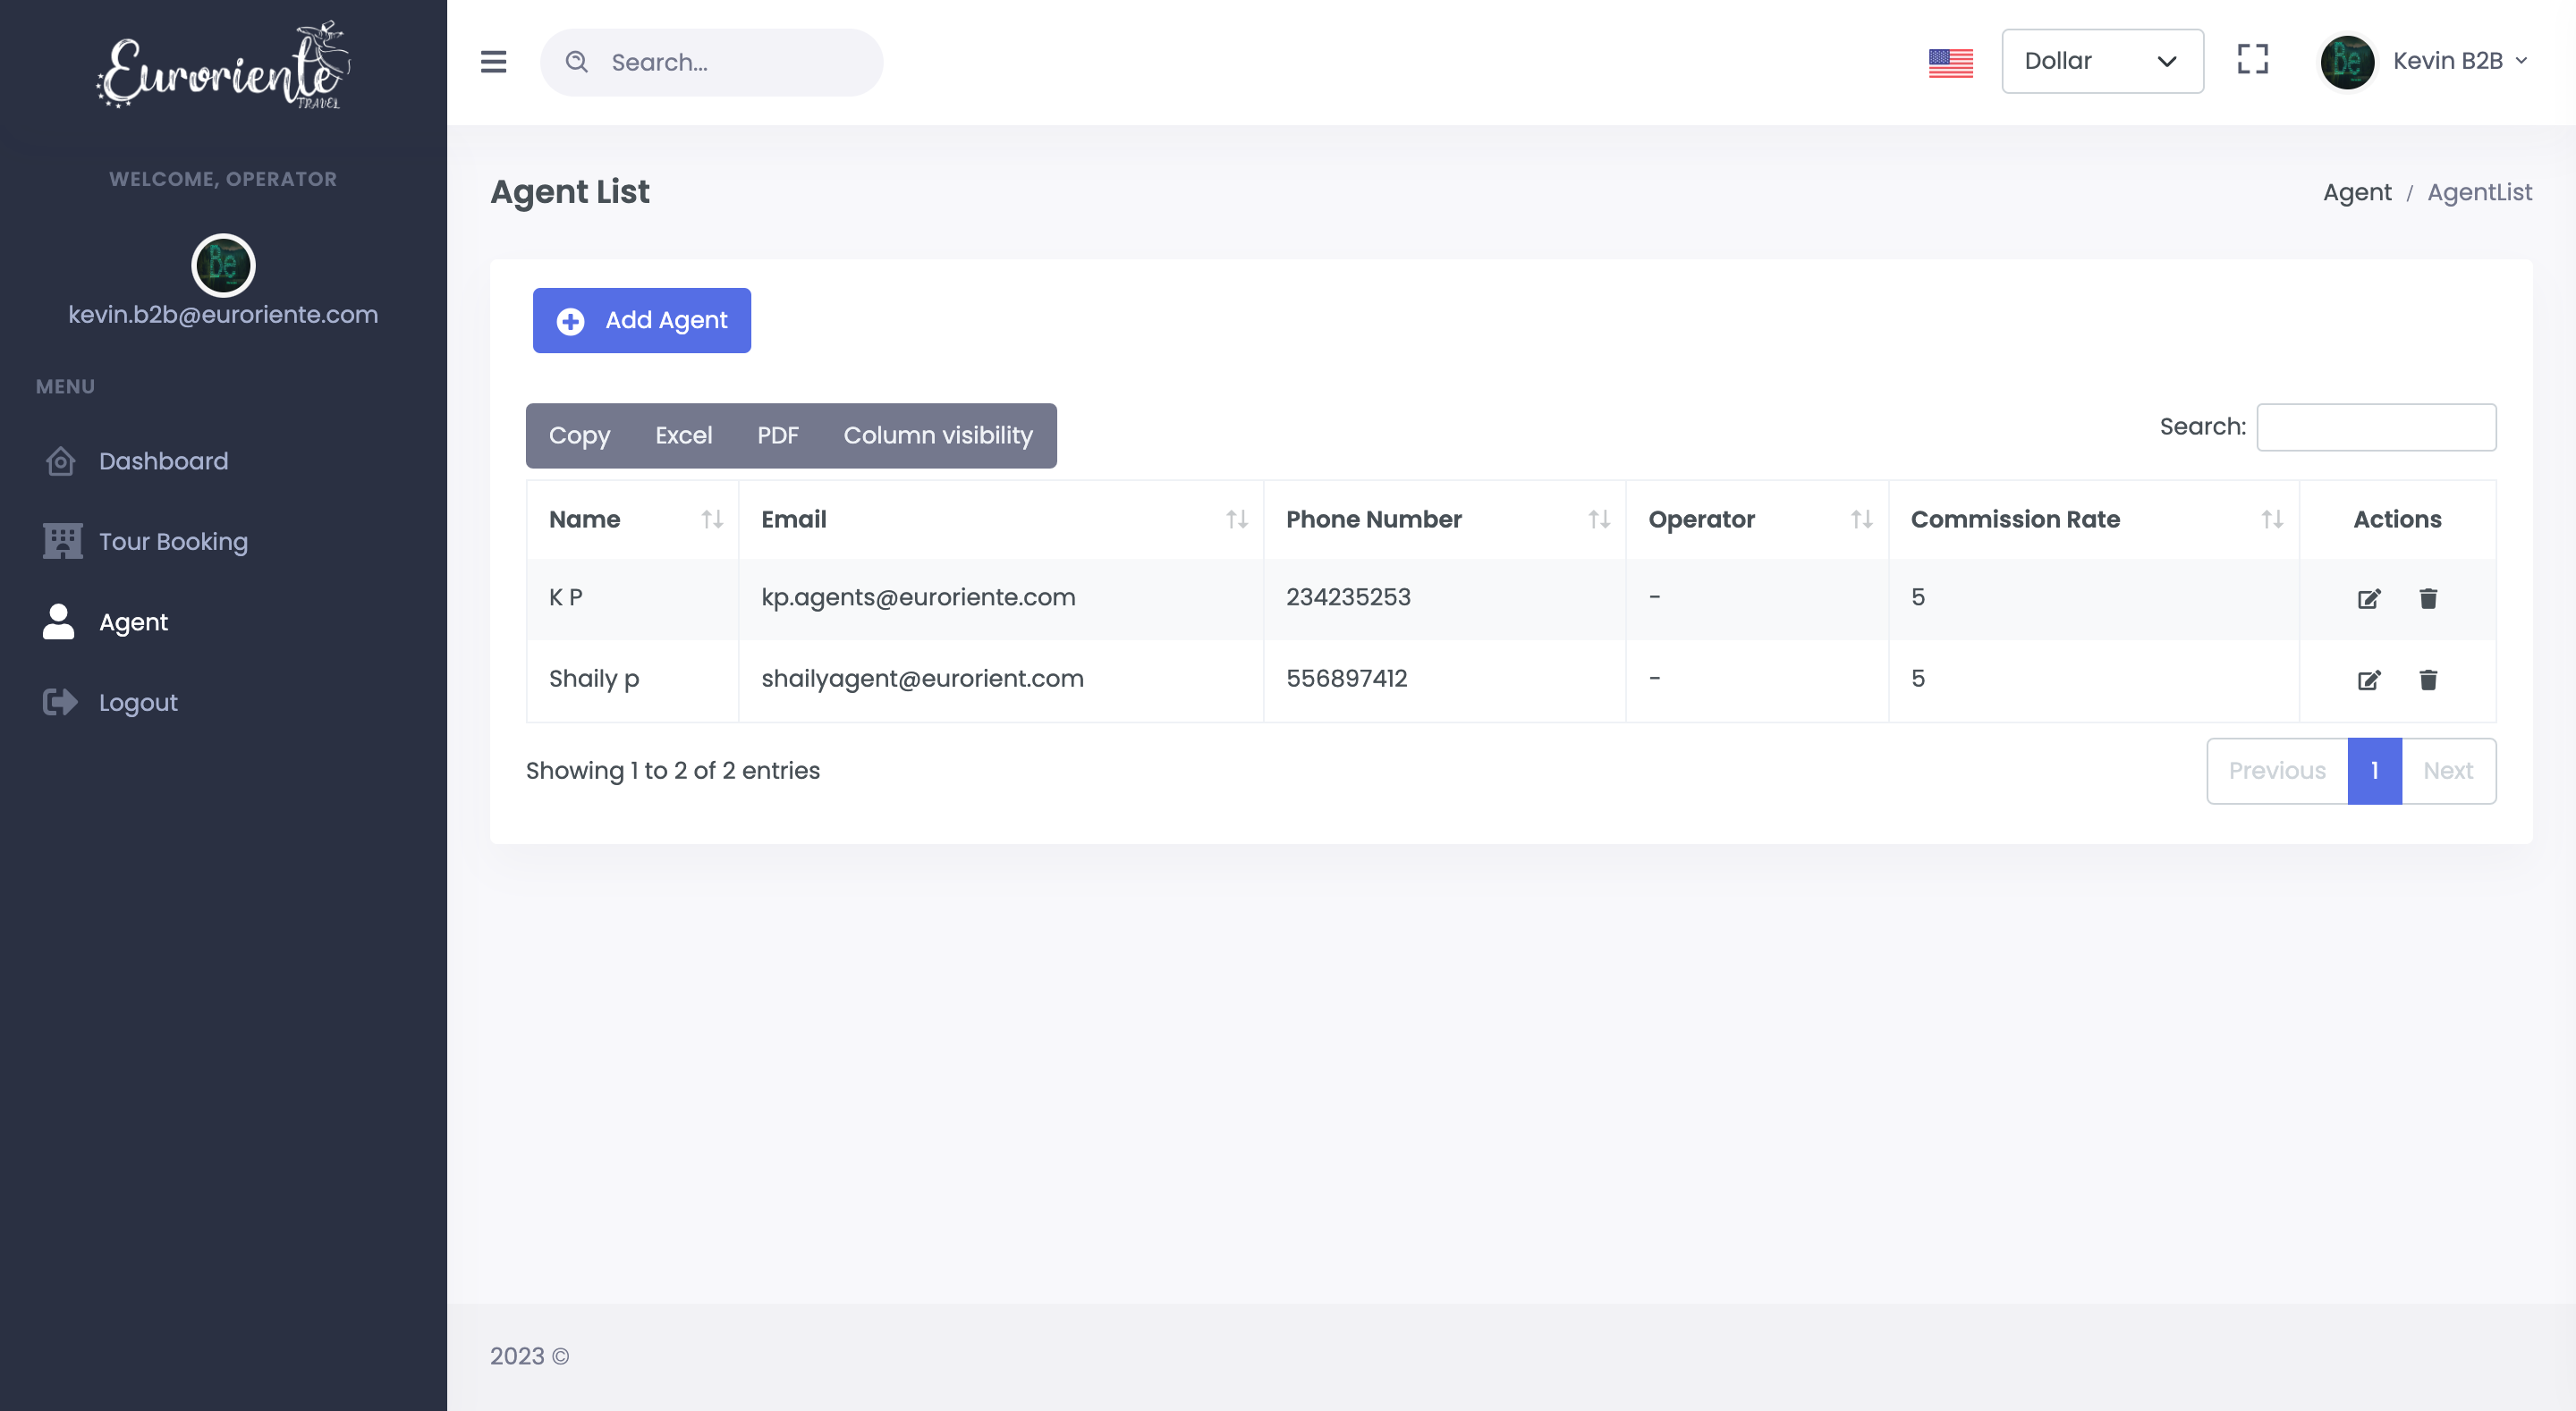Screen dimensions: 2576x1411
Task: Export table as PDF
Action: (x=777, y=435)
